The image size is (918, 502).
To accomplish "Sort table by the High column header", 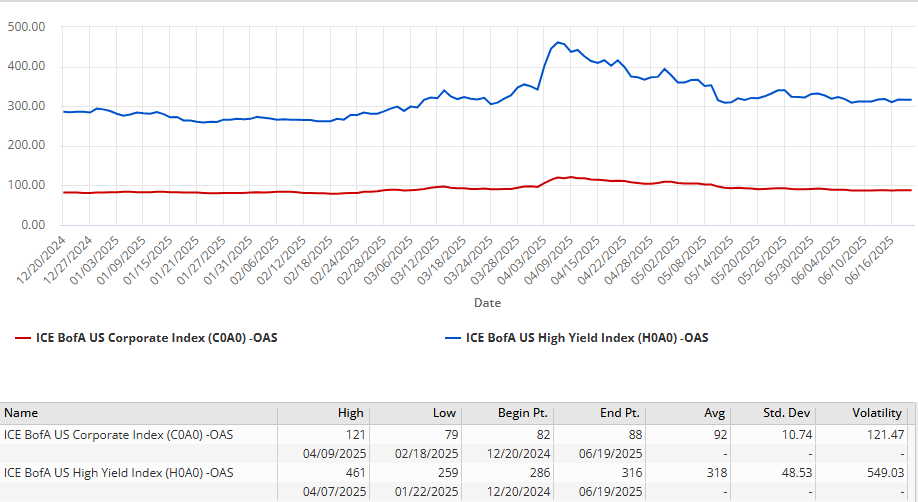I will point(351,413).
